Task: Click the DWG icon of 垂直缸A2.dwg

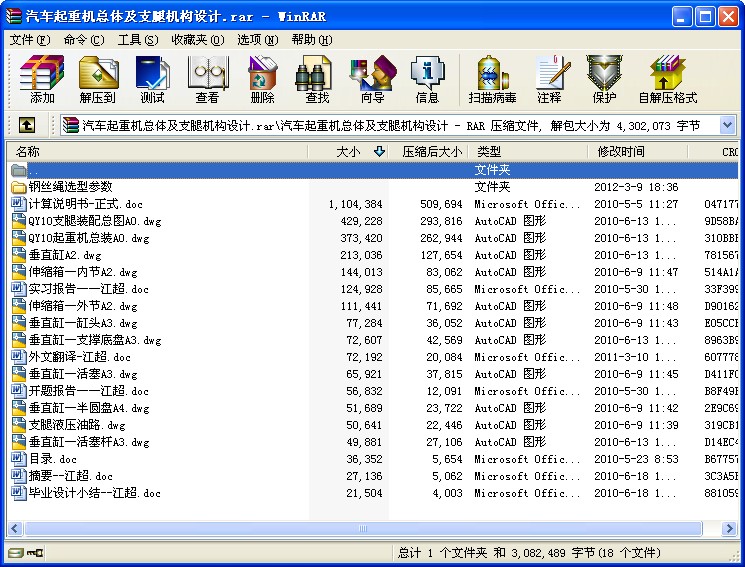Action: [19, 255]
